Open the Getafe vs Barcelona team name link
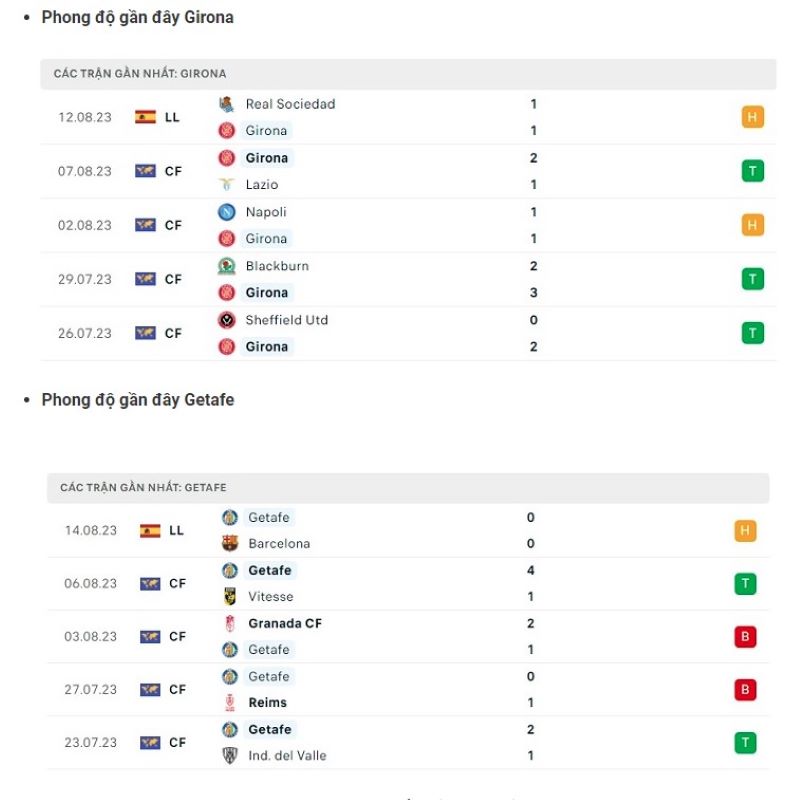Viewport: 800px width, 800px height. pyautogui.click(x=269, y=518)
